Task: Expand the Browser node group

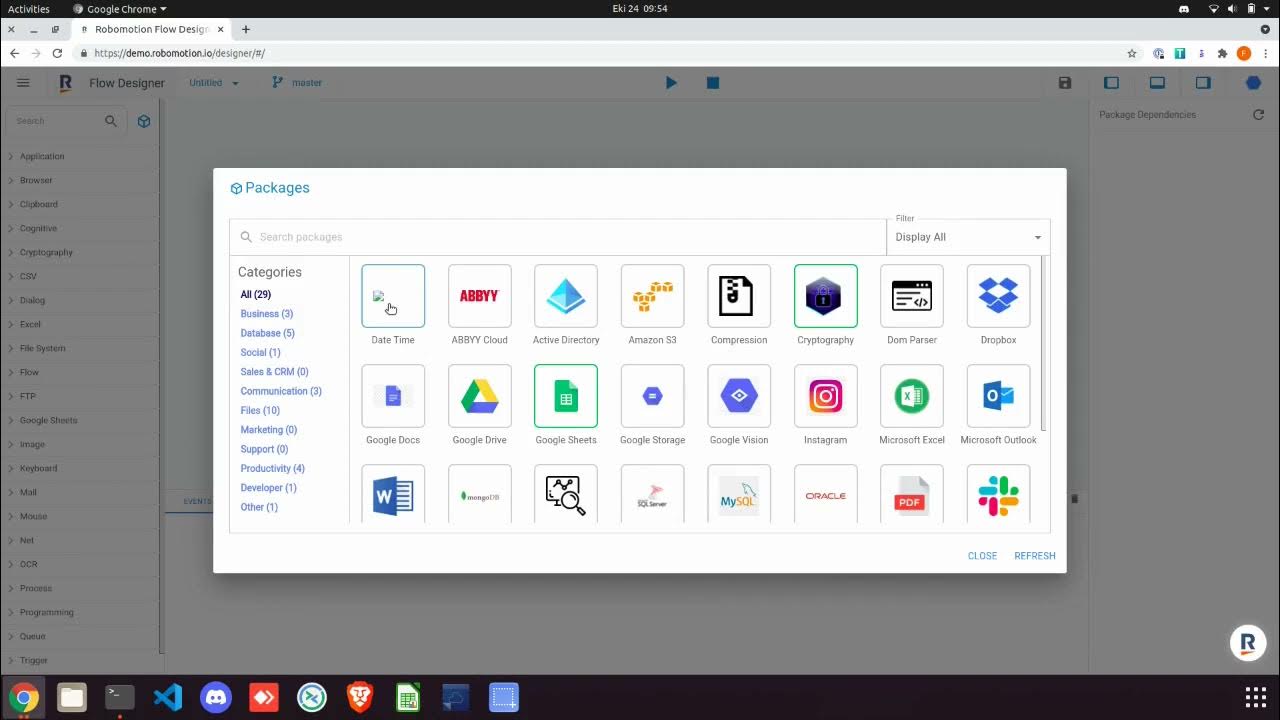Action: coord(80,181)
